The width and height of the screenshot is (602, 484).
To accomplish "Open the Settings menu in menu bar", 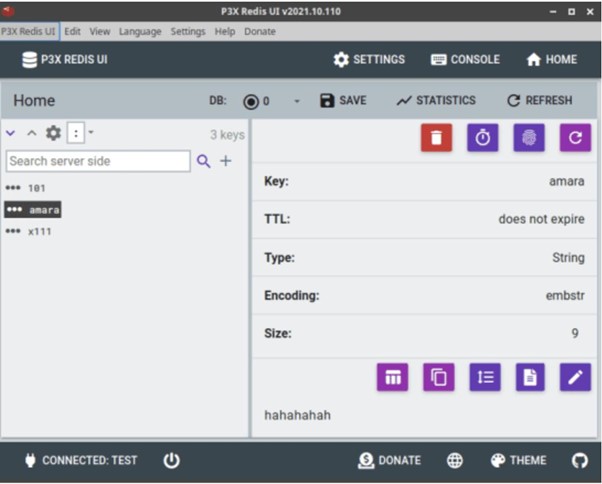I will (x=188, y=31).
